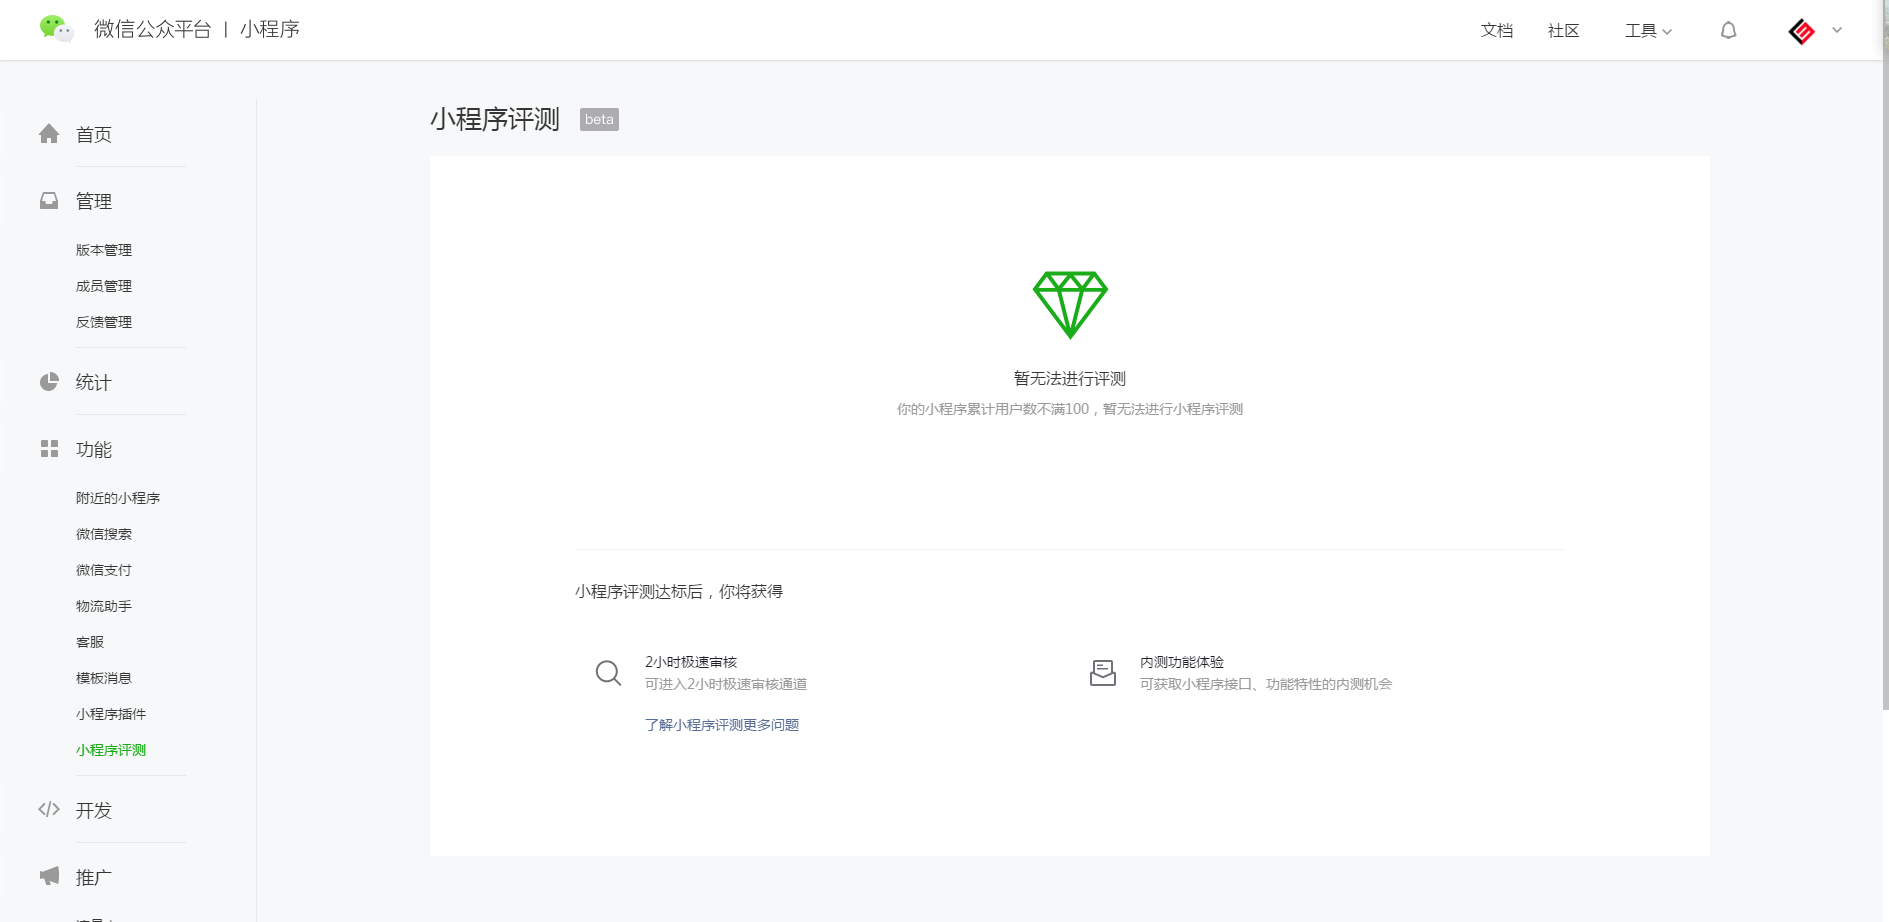Open 统计 in the sidebar
This screenshot has height=922, width=1889.
pyautogui.click(x=94, y=382)
